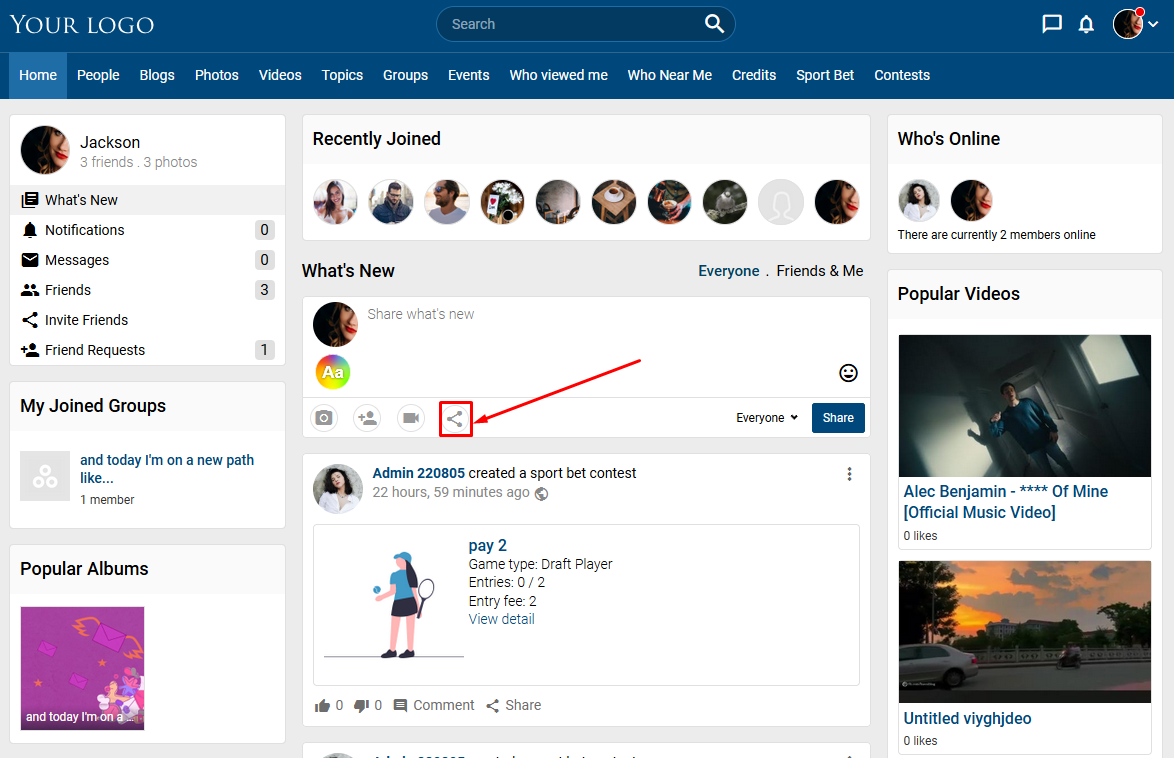Open Alec Benjamin video thumbnail
This screenshot has height=758, width=1174.
coord(1024,406)
